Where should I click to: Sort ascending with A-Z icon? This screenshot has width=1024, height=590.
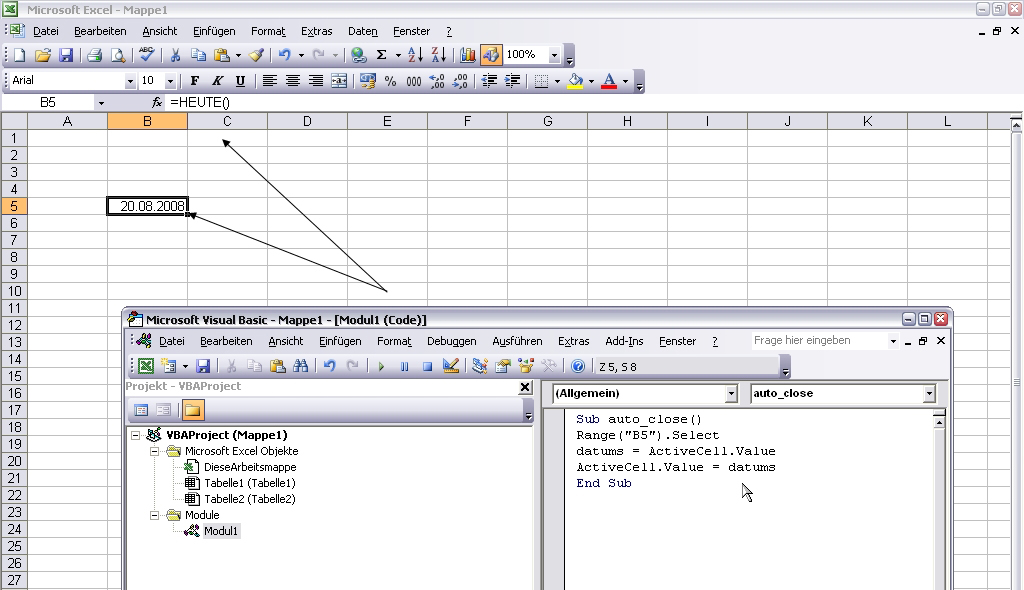click(415, 55)
